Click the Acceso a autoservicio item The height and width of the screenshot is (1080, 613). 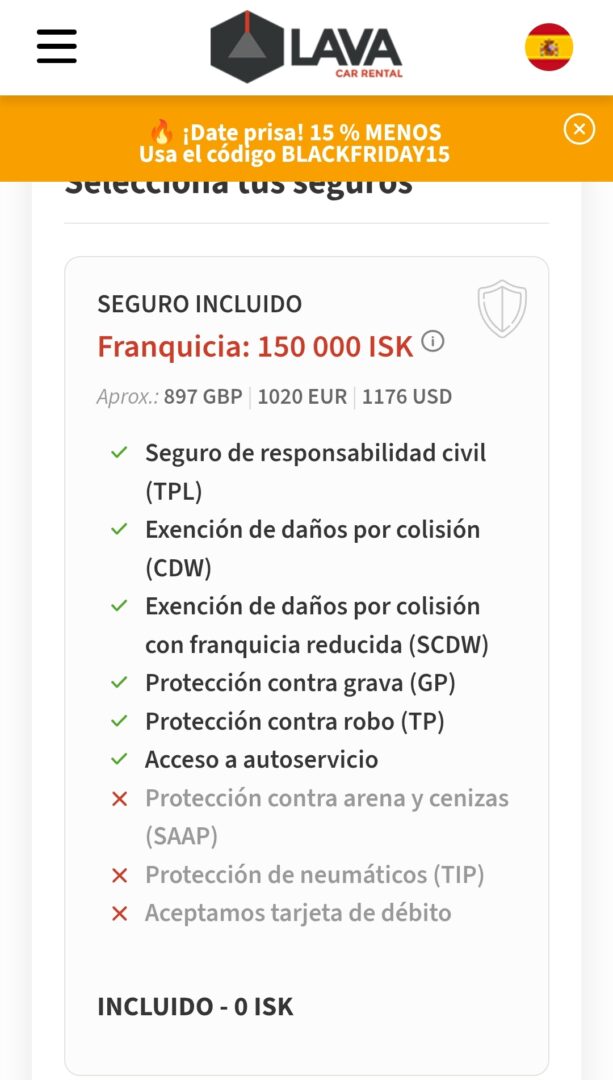coord(261,759)
